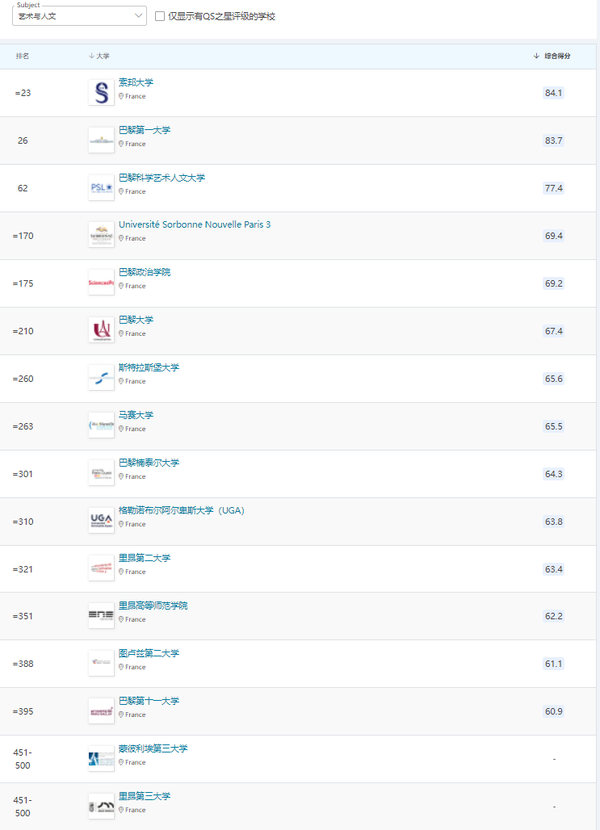Click the rank =210 cell
Image resolution: width=600 pixels, height=830 pixels.
coord(23,331)
